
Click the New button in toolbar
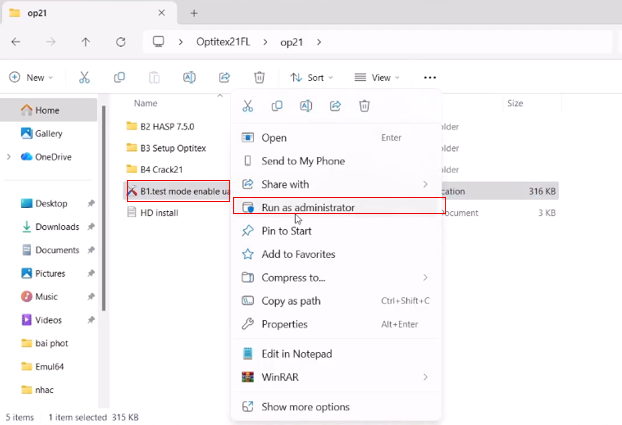tap(29, 77)
